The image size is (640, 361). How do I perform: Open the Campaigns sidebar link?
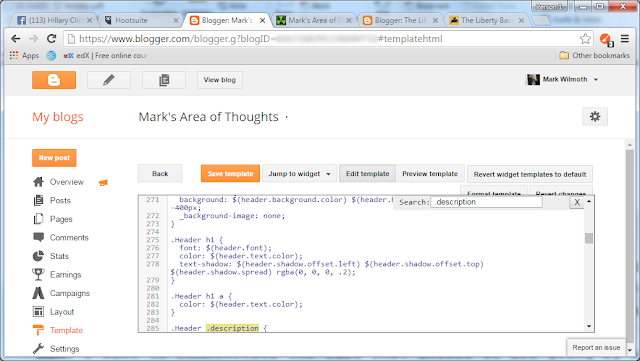[x=69, y=293]
